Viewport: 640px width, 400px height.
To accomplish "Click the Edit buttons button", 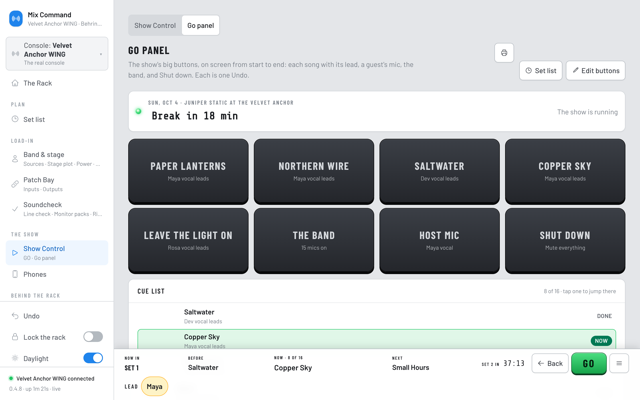I will (x=596, y=71).
